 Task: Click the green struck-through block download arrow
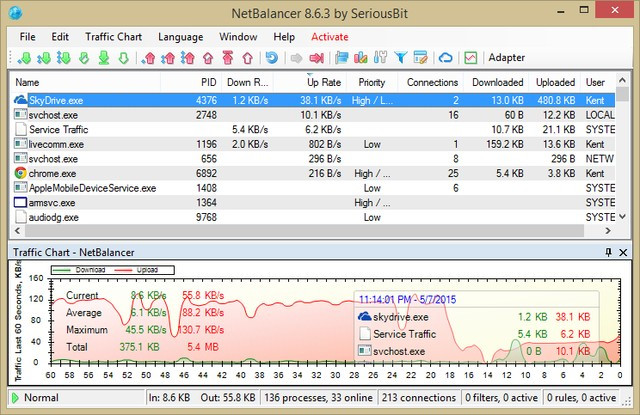(84, 58)
